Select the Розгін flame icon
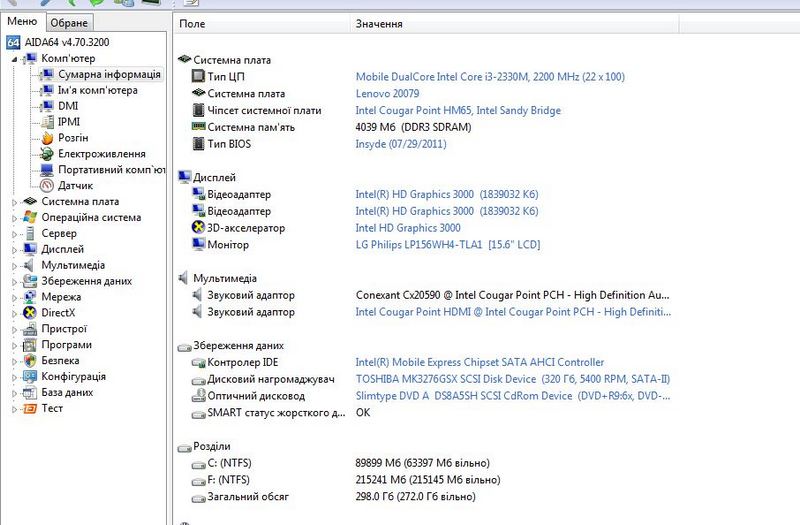Image resolution: width=800 pixels, height=525 pixels. point(47,138)
